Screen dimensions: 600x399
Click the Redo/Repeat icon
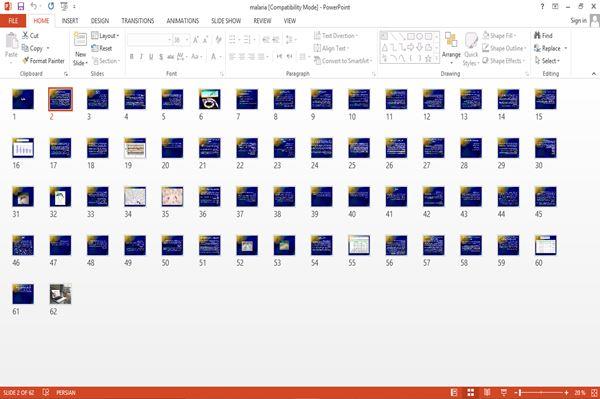pyautogui.click(x=51, y=6)
